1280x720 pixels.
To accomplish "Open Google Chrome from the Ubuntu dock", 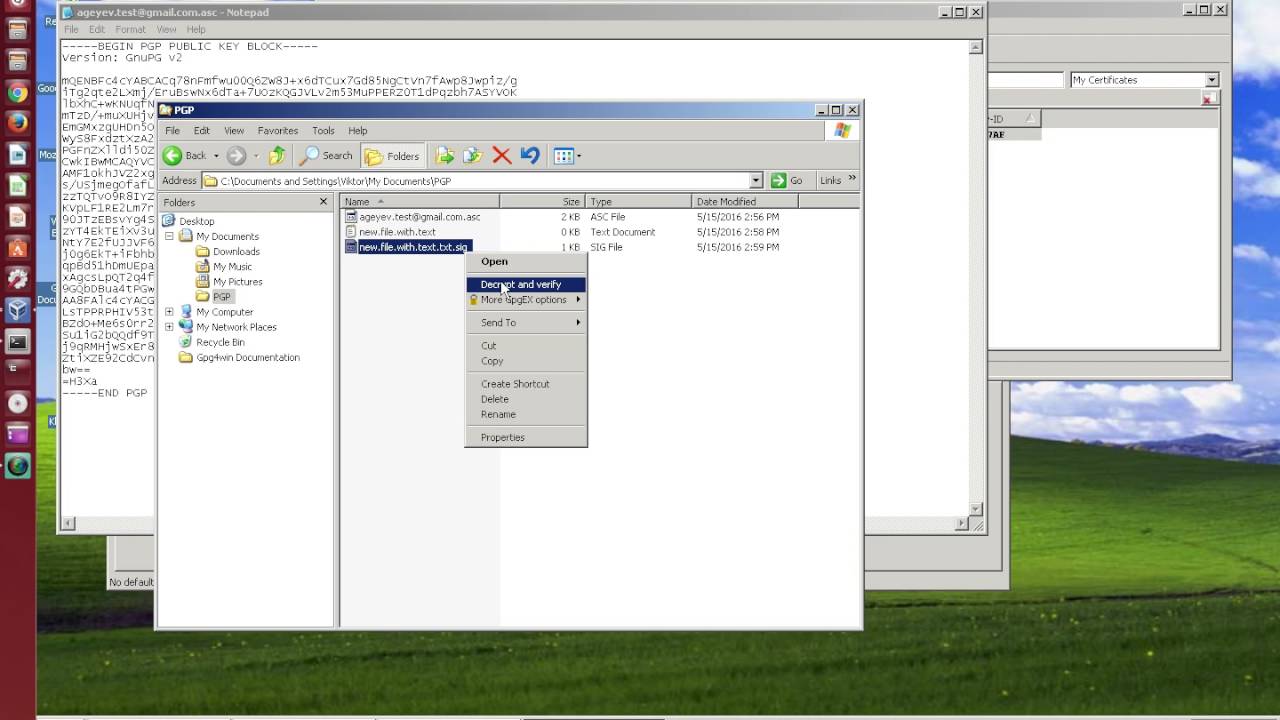I will click(x=17, y=93).
